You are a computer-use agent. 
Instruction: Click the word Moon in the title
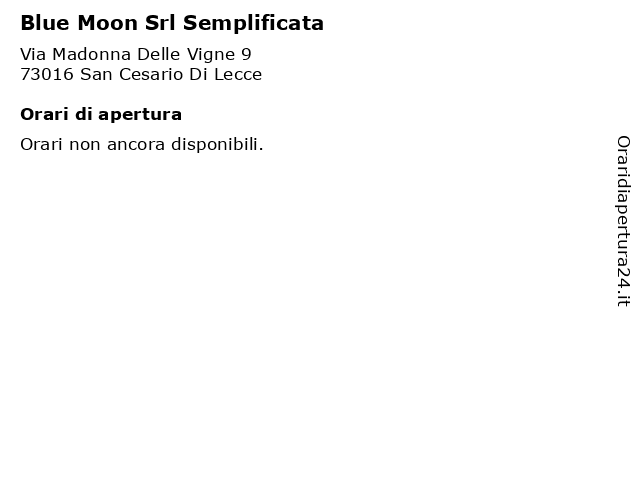click(x=108, y=23)
